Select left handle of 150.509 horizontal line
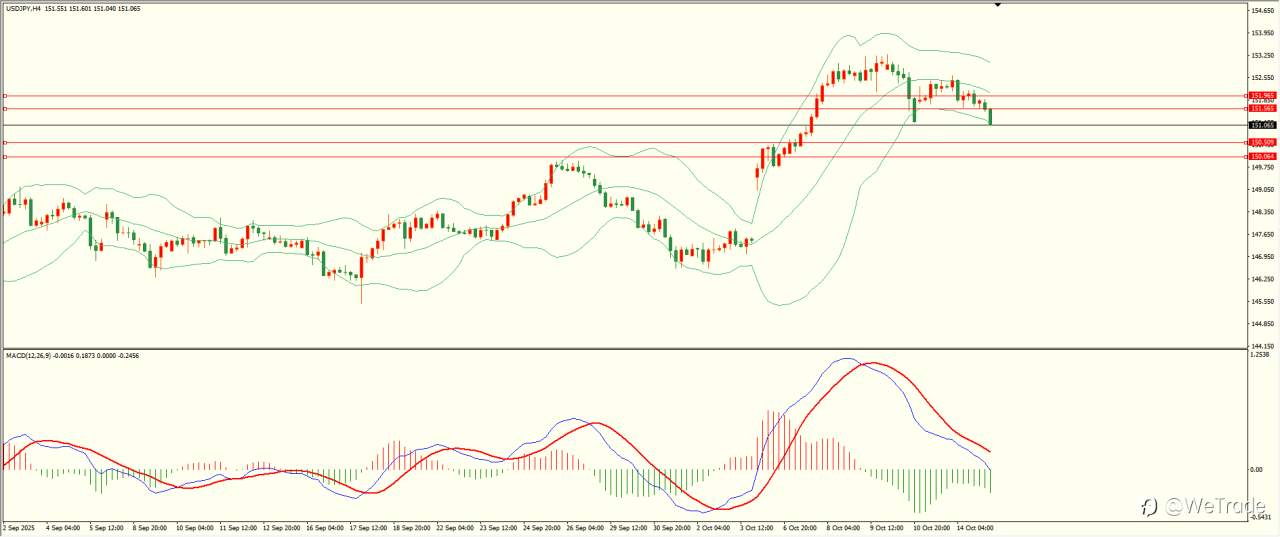This screenshot has height=537, width=1280. coord(6,143)
